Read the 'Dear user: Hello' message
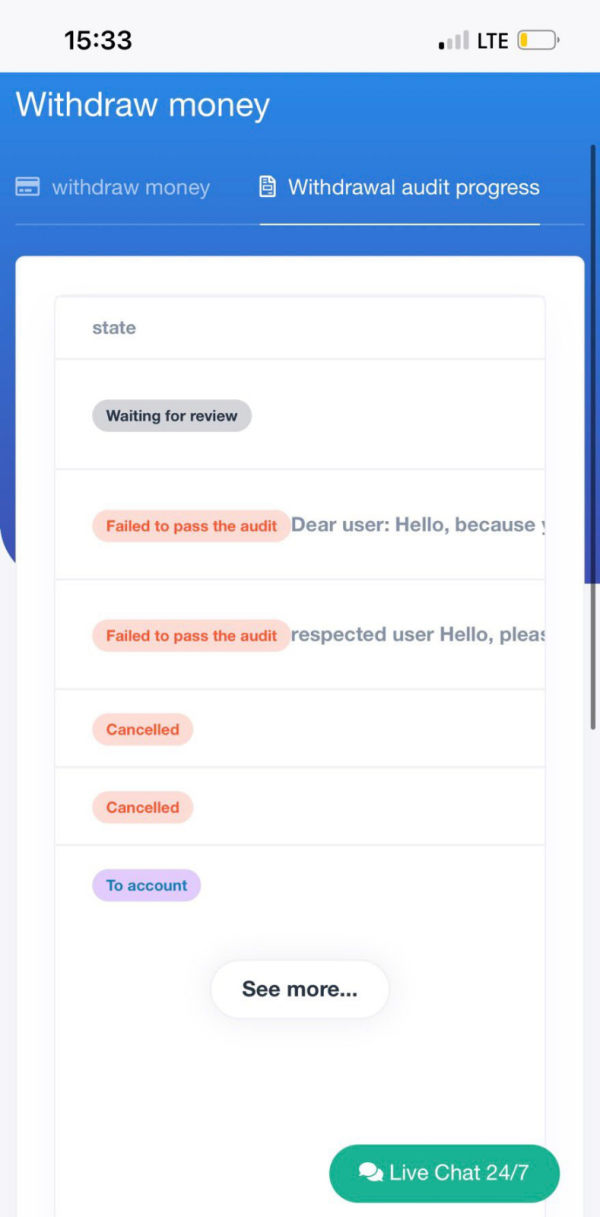Viewport: 600px width, 1217px height. (x=418, y=525)
